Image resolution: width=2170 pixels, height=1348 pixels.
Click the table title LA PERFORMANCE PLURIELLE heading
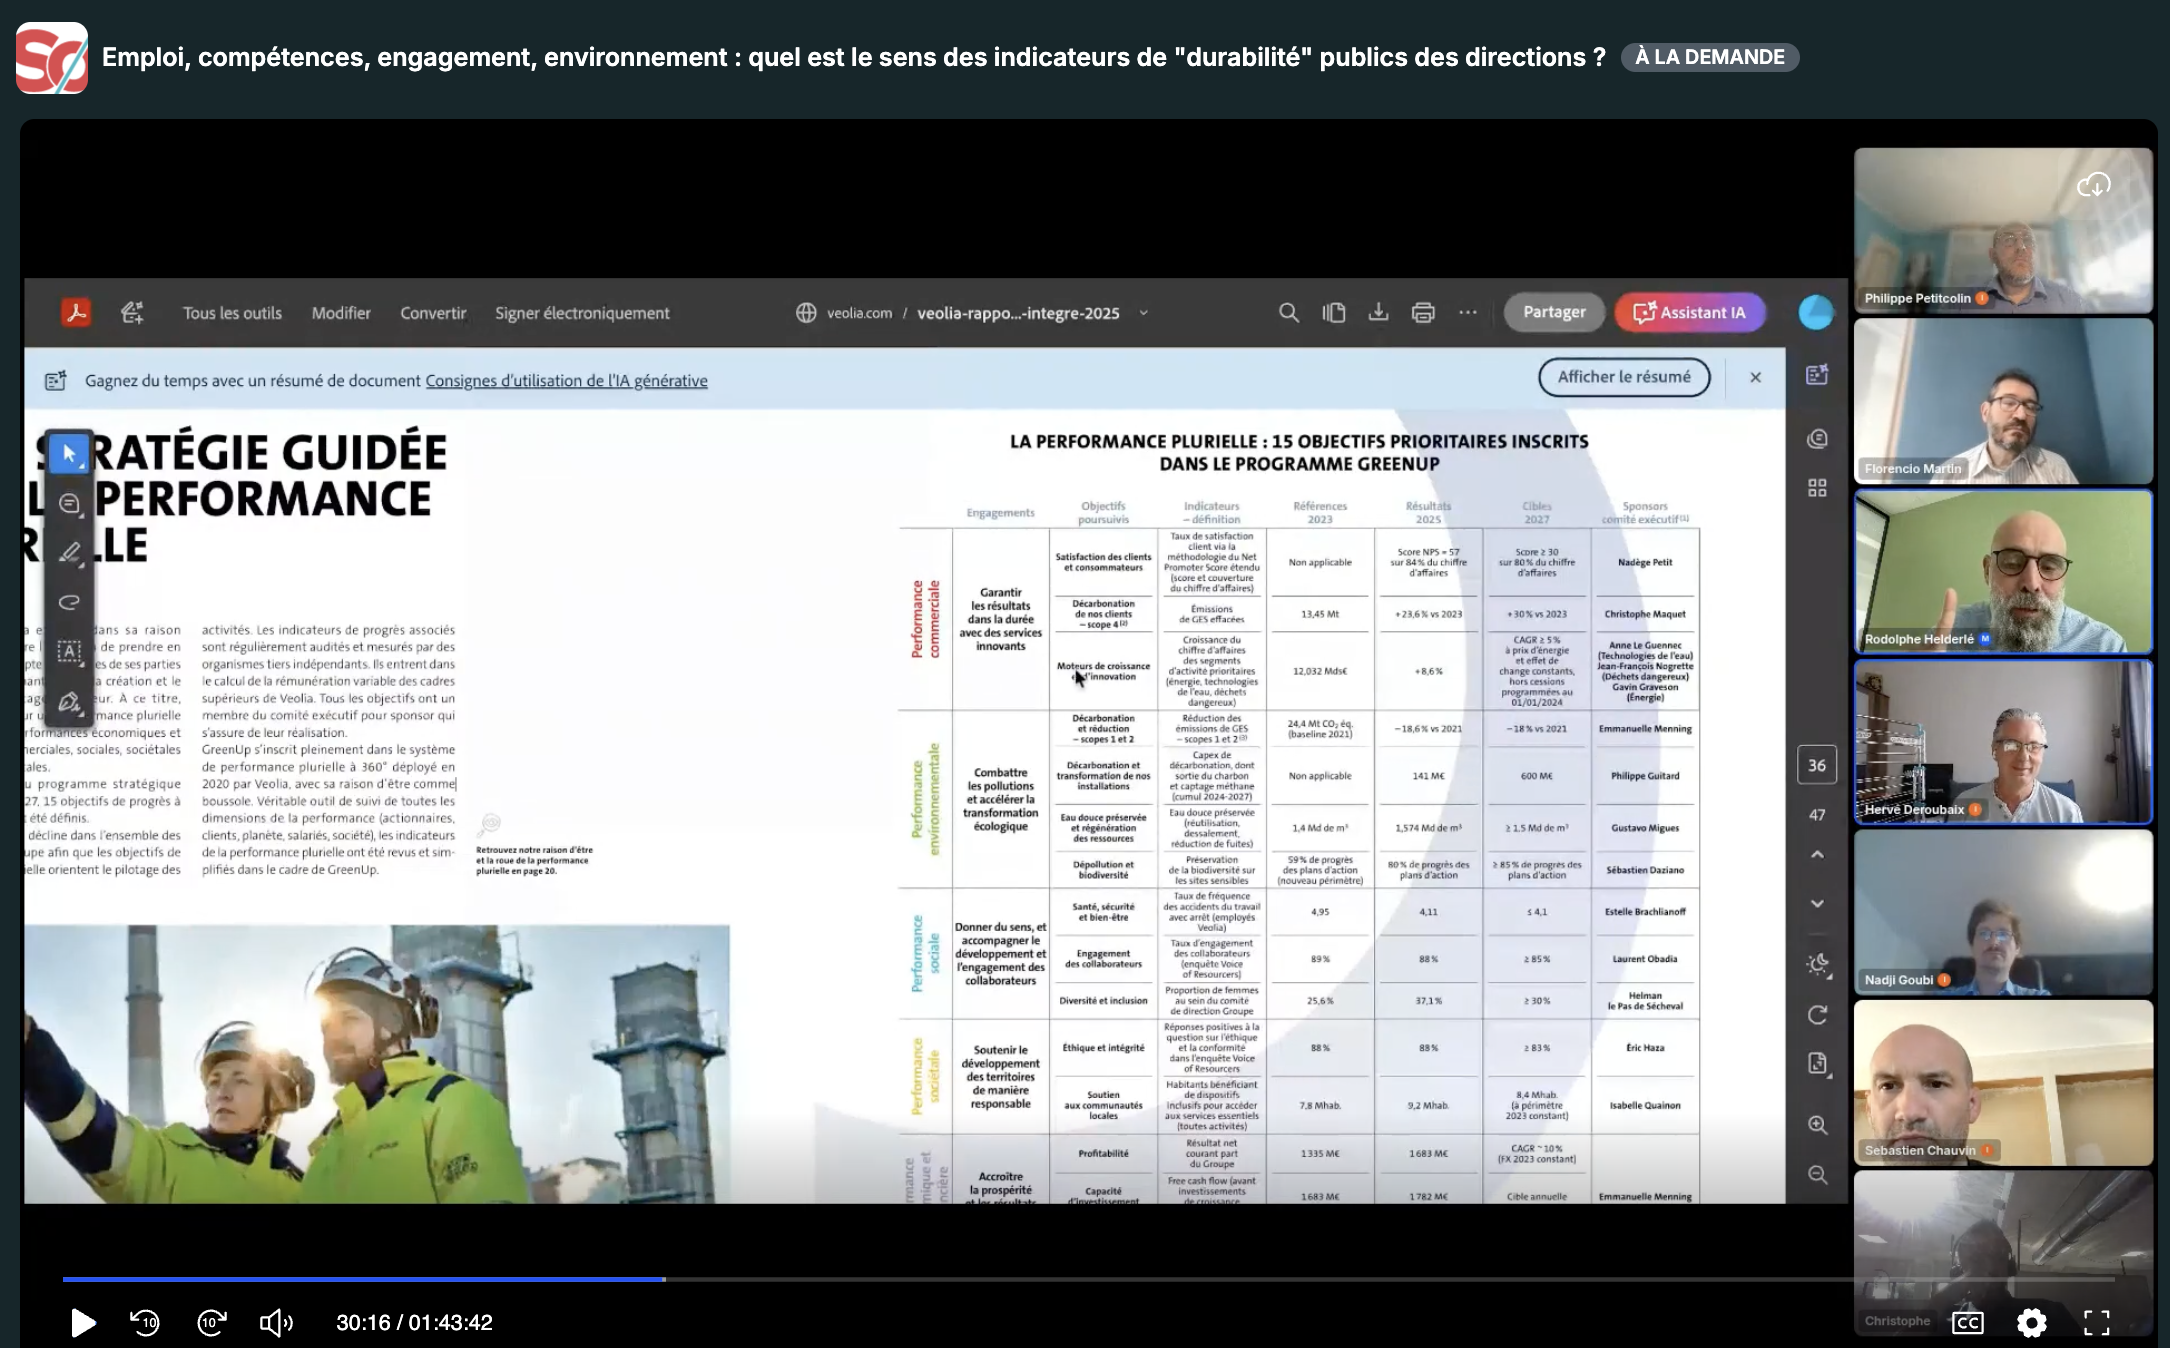click(x=1299, y=452)
